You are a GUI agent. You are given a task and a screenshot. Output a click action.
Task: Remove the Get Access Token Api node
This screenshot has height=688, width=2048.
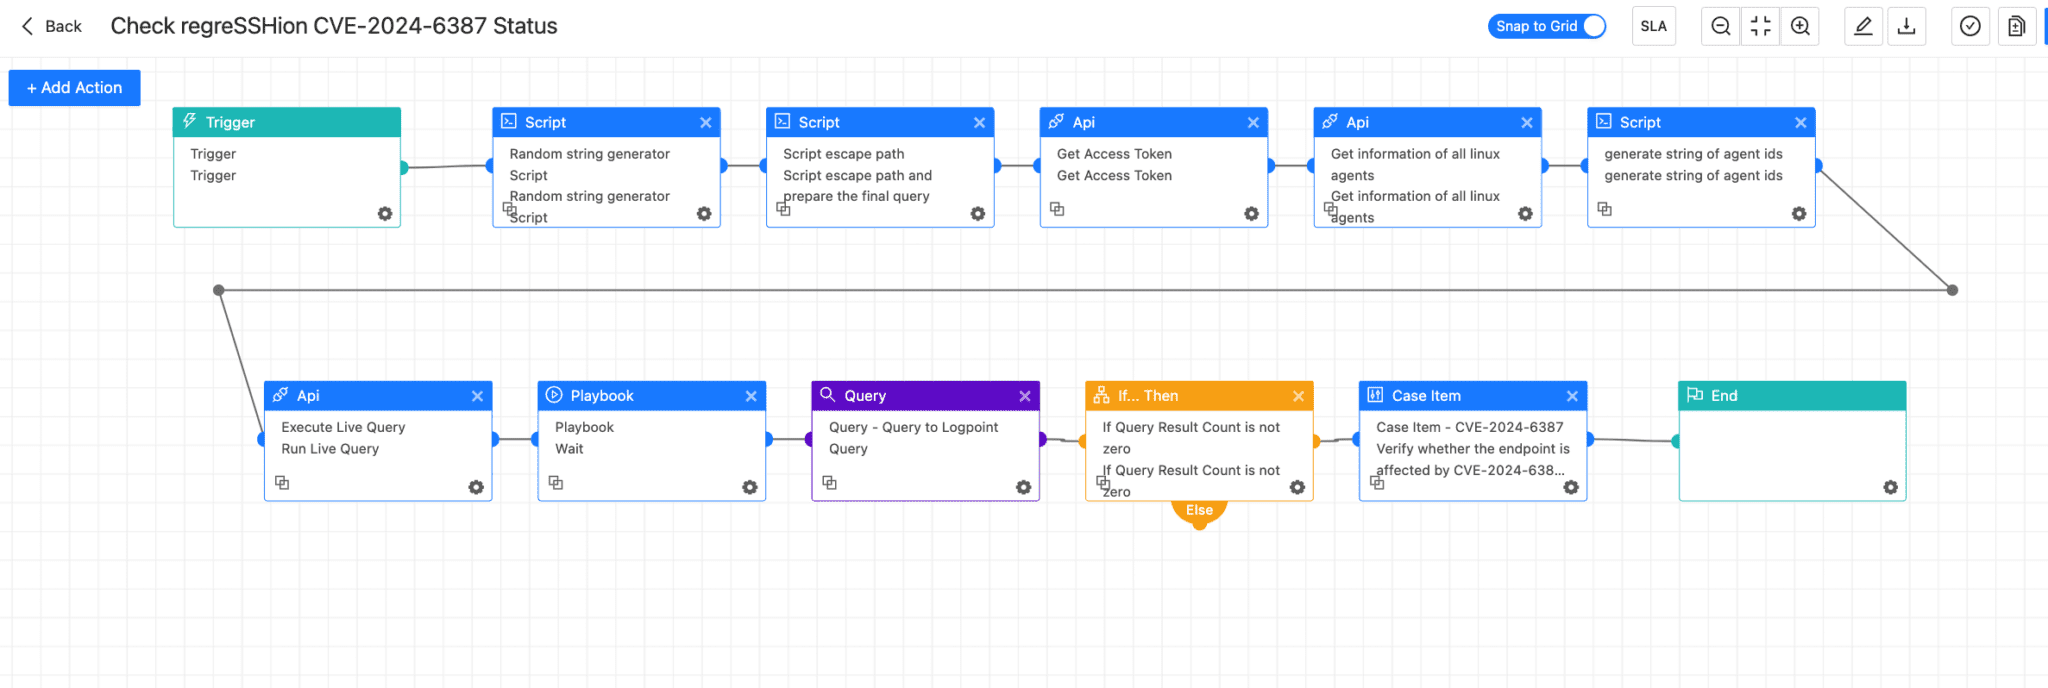click(x=1253, y=122)
